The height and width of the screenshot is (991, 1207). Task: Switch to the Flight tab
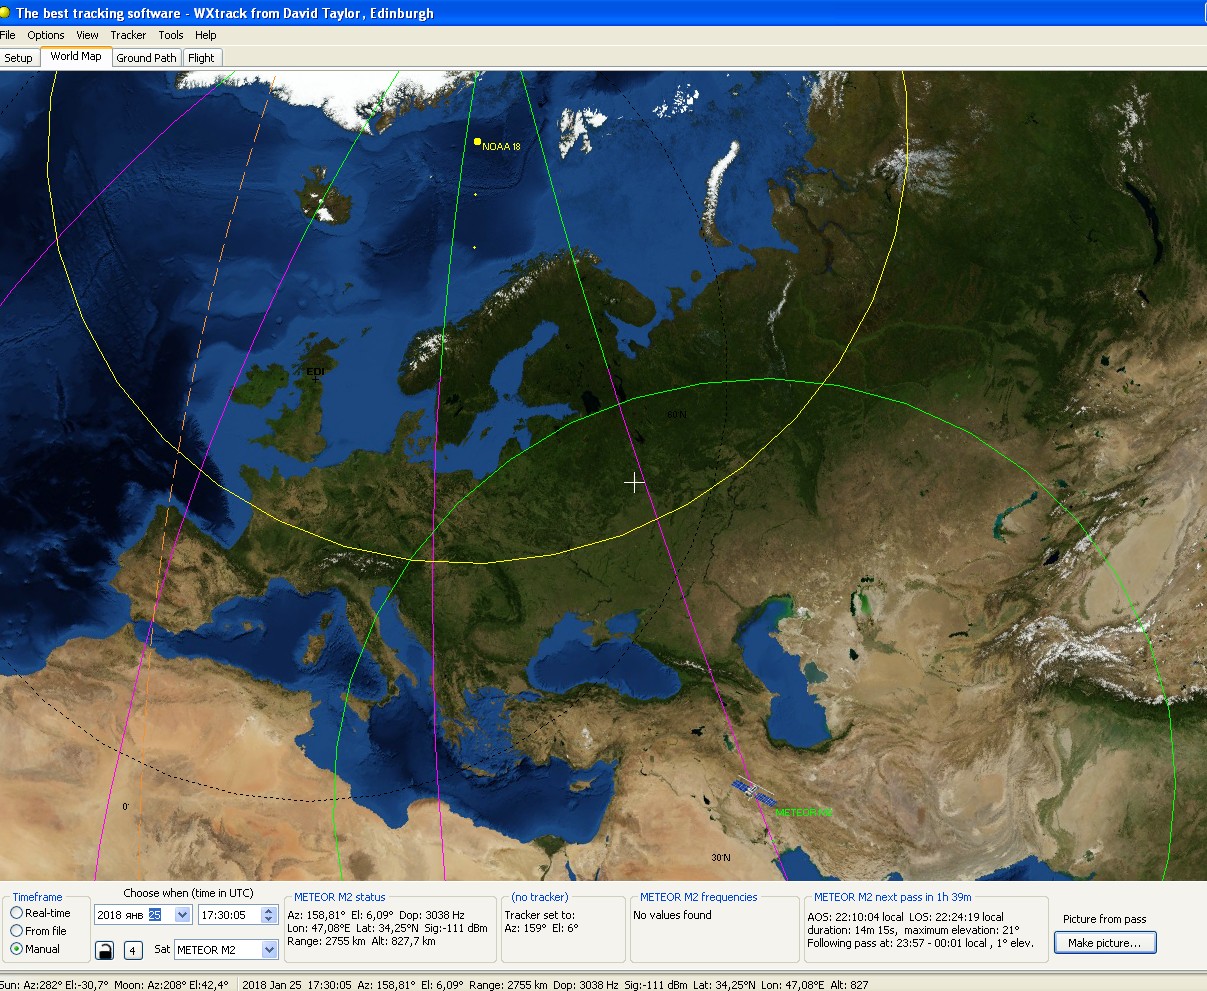[201, 58]
